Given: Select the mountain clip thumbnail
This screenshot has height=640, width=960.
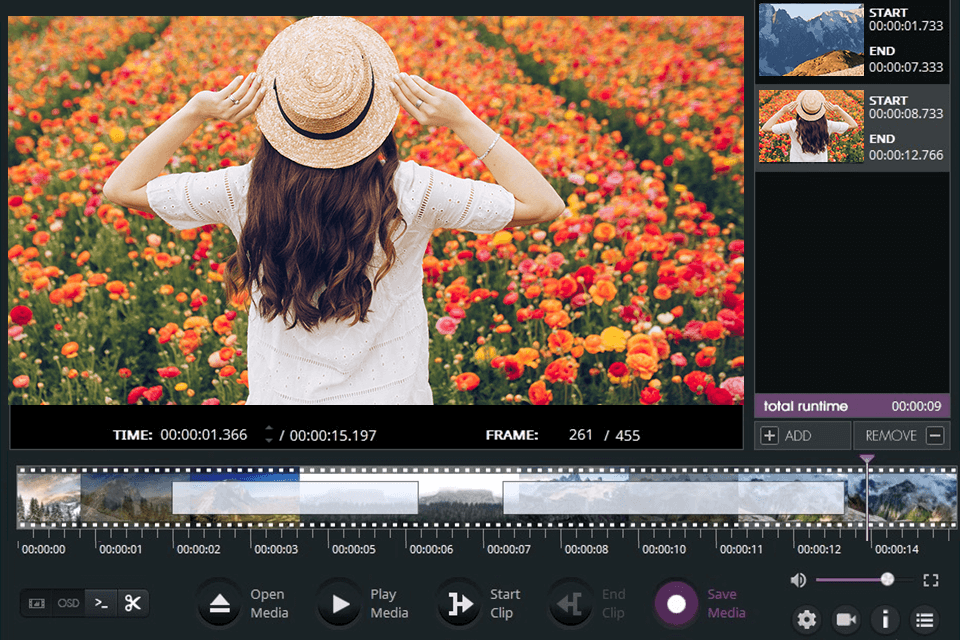Looking at the screenshot, I should pyautogui.click(x=810, y=40).
